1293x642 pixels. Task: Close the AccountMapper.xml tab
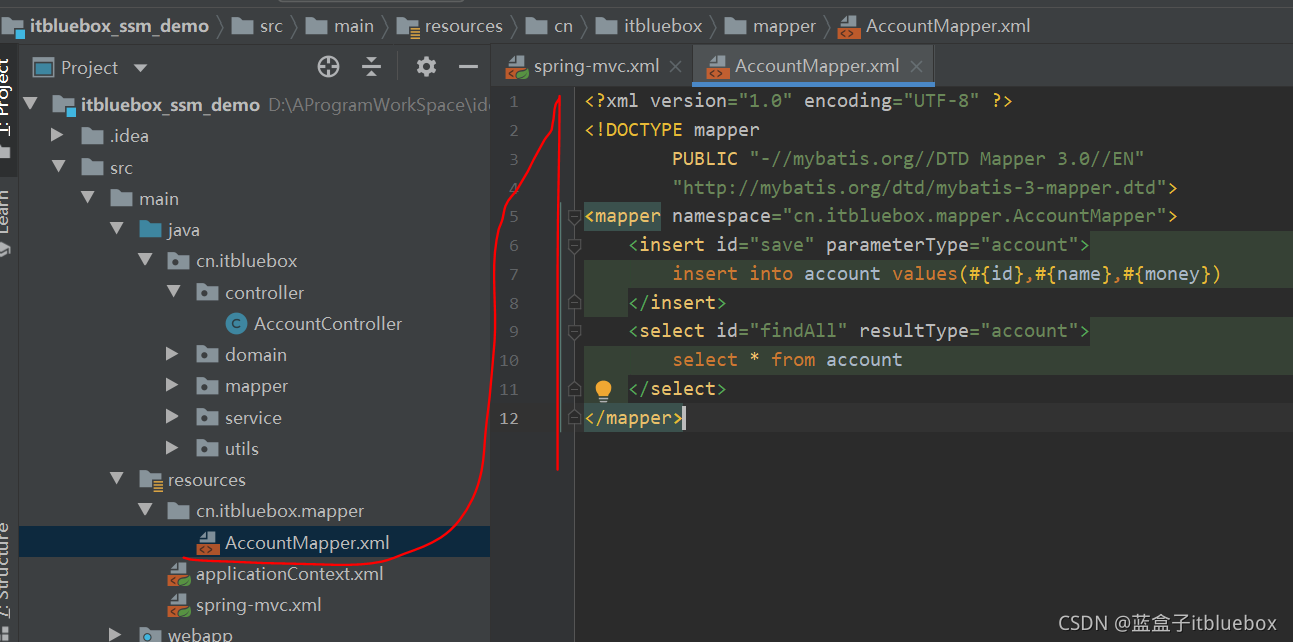point(916,67)
